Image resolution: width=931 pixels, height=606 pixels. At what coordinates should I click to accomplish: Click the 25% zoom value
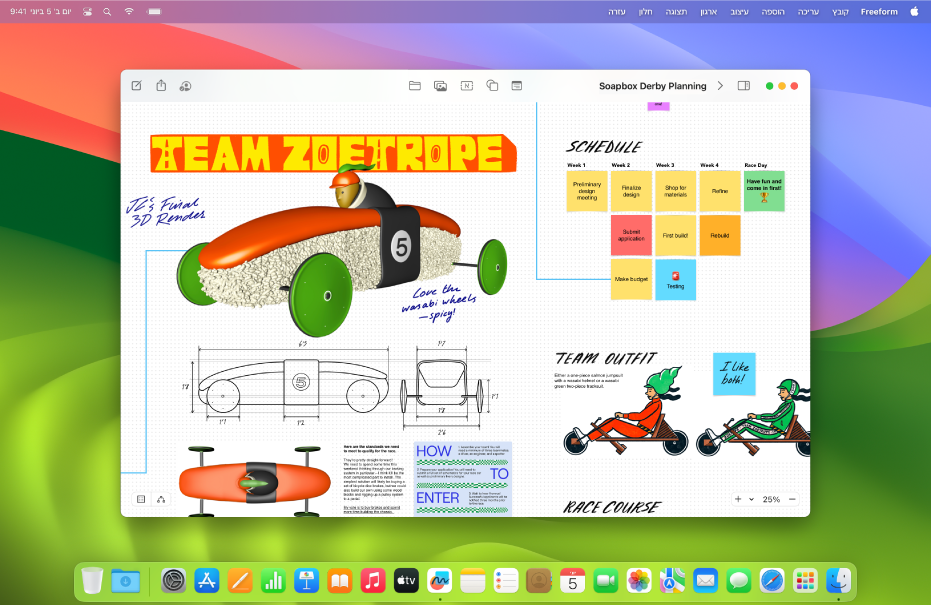[x=771, y=499]
